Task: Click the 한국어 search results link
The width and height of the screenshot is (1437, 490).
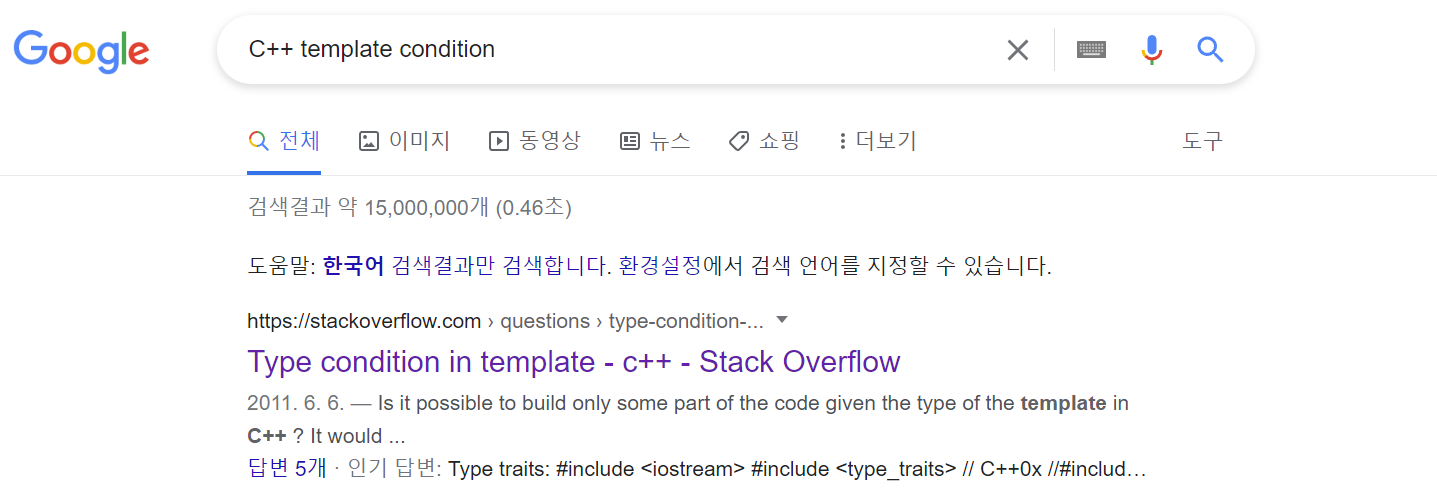Action: 353,267
